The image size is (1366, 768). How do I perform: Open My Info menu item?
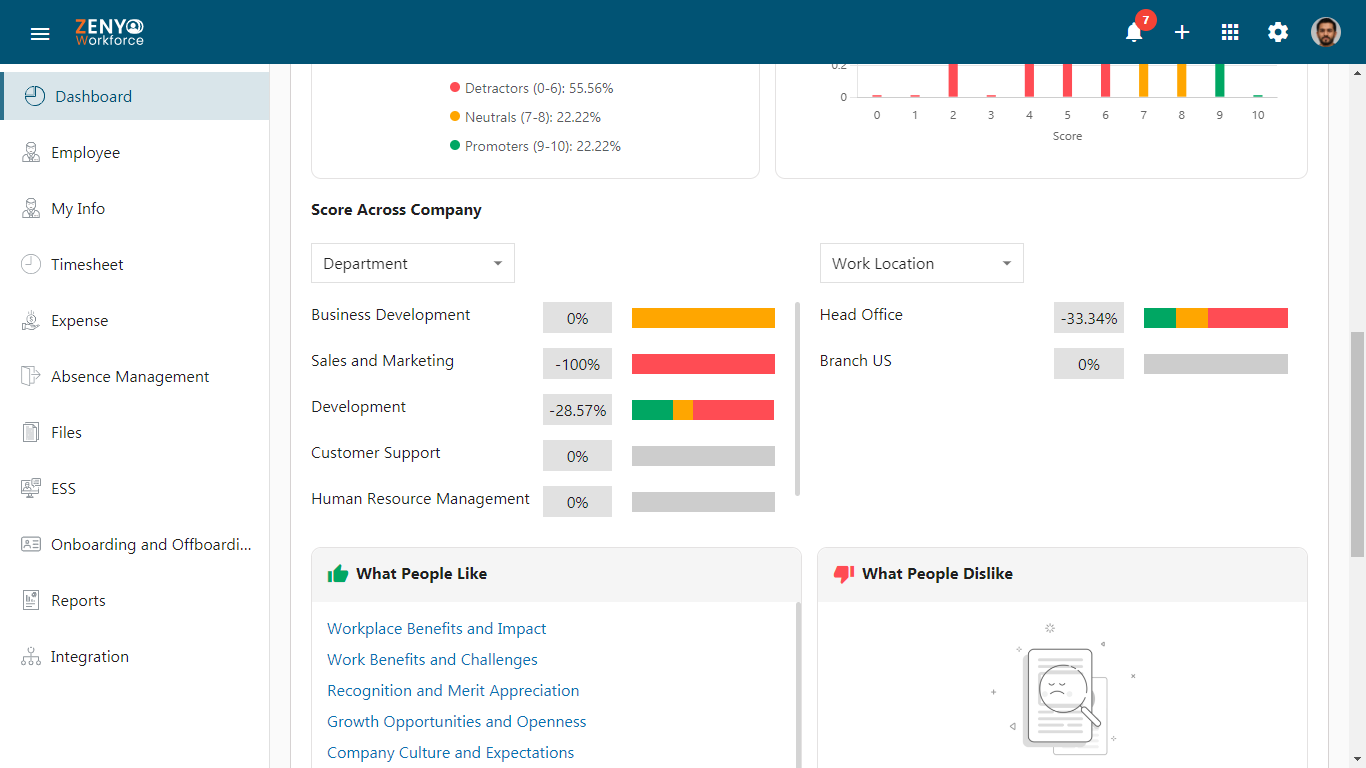tap(135, 208)
